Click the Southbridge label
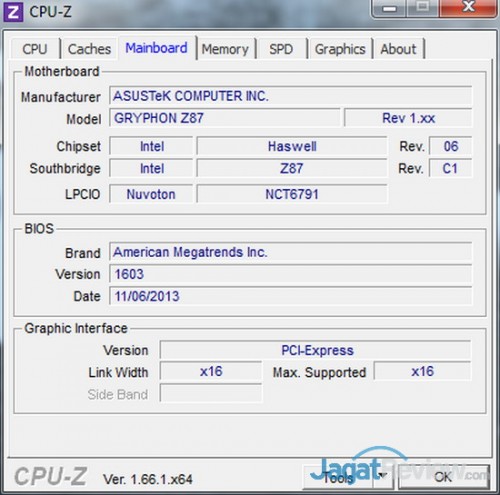500x495 pixels. pyautogui.click(x=65, y=168)
